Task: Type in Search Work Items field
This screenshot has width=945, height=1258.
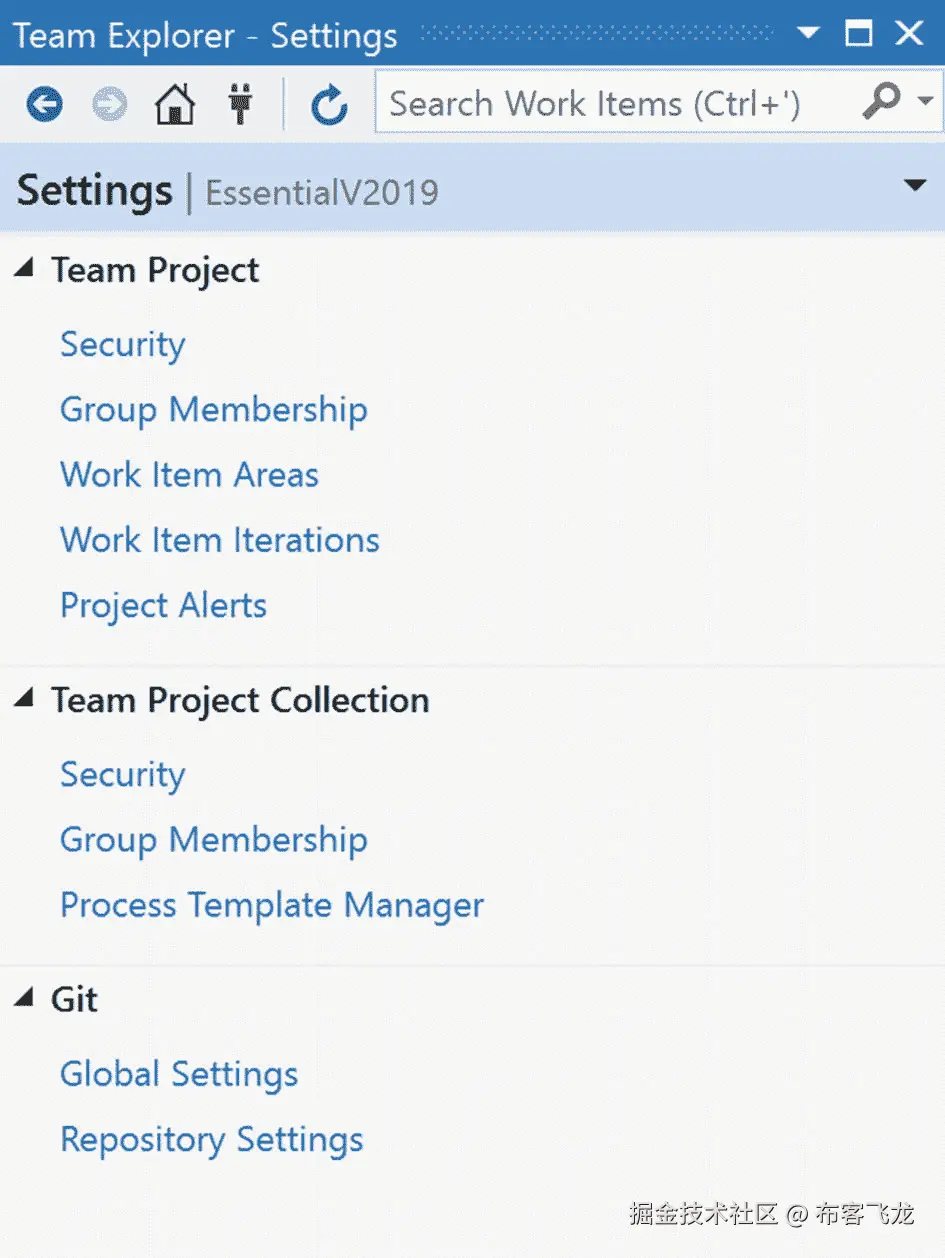Action: [610, 104]
